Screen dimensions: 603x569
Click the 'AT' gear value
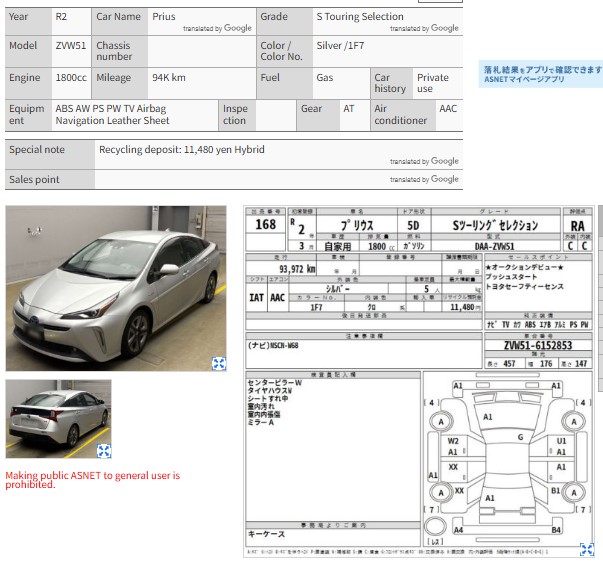point(349,109)
